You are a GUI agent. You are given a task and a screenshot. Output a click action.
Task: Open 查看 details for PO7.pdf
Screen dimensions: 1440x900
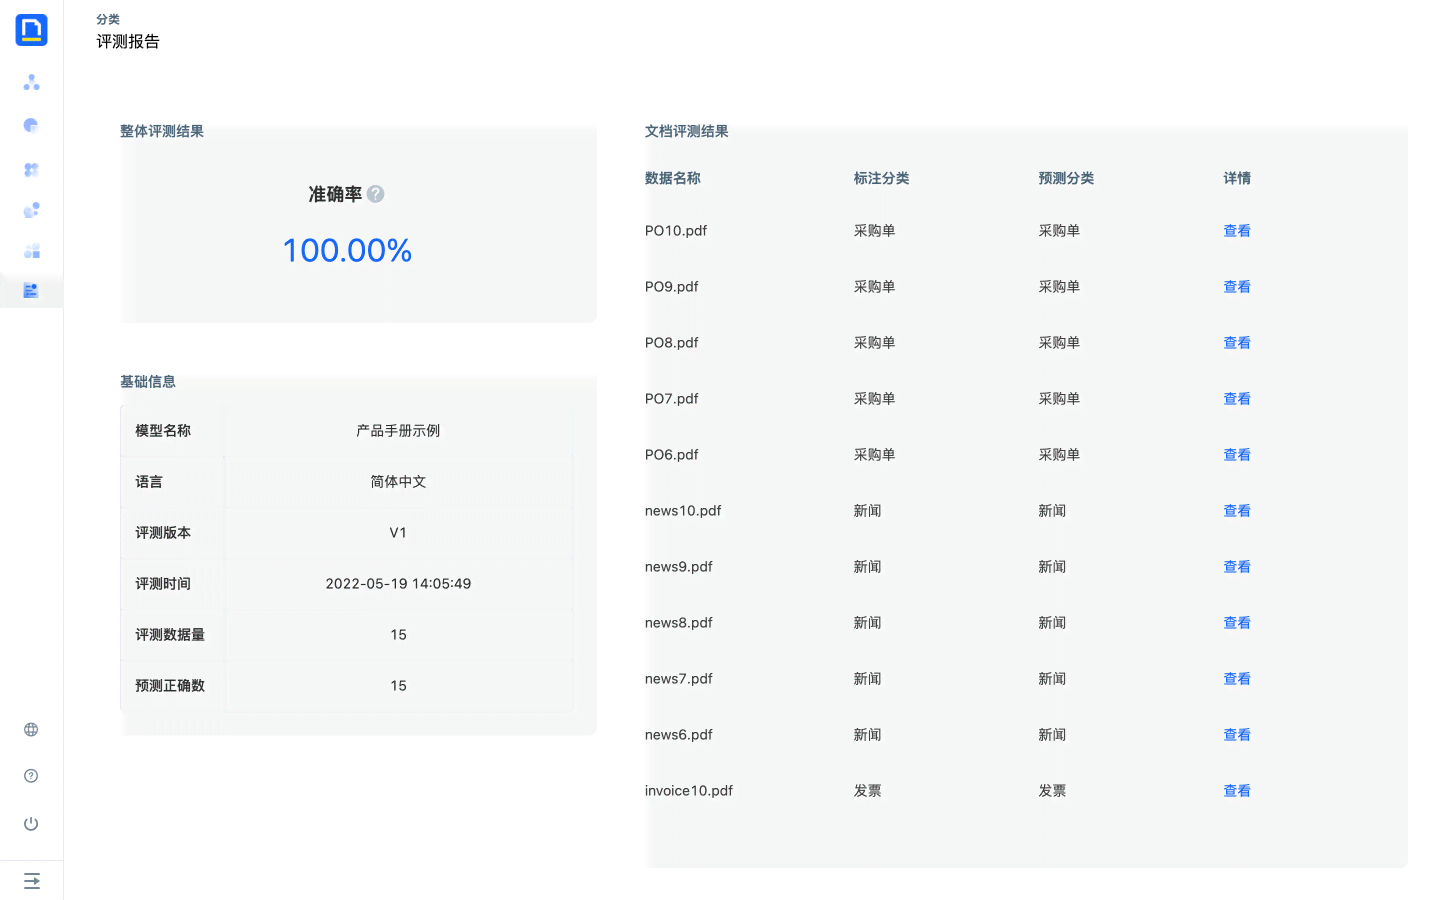tap(1237, 399)
